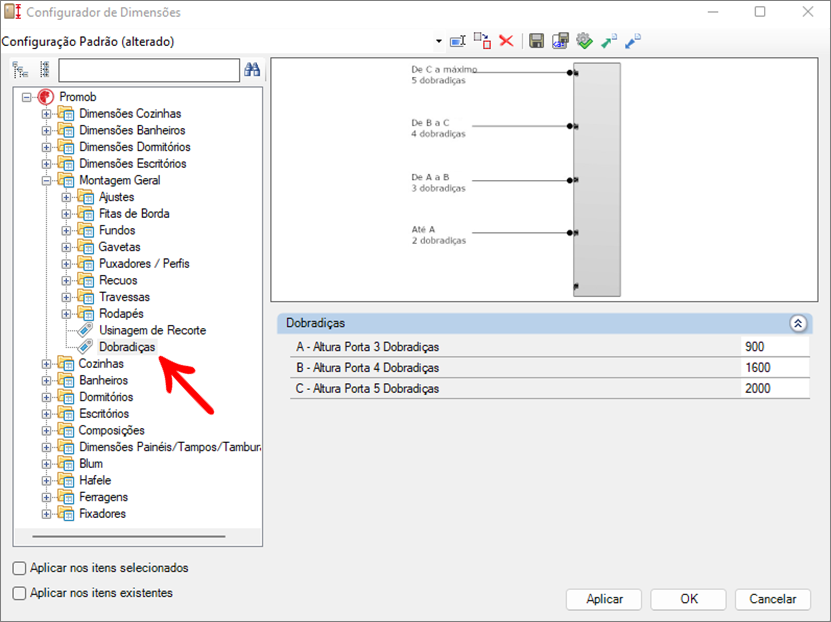Edit the C - Altura Porta 5 Dobradiças value 2000
831x622 pixels.
pyautogui.click(x=775, y=388)
